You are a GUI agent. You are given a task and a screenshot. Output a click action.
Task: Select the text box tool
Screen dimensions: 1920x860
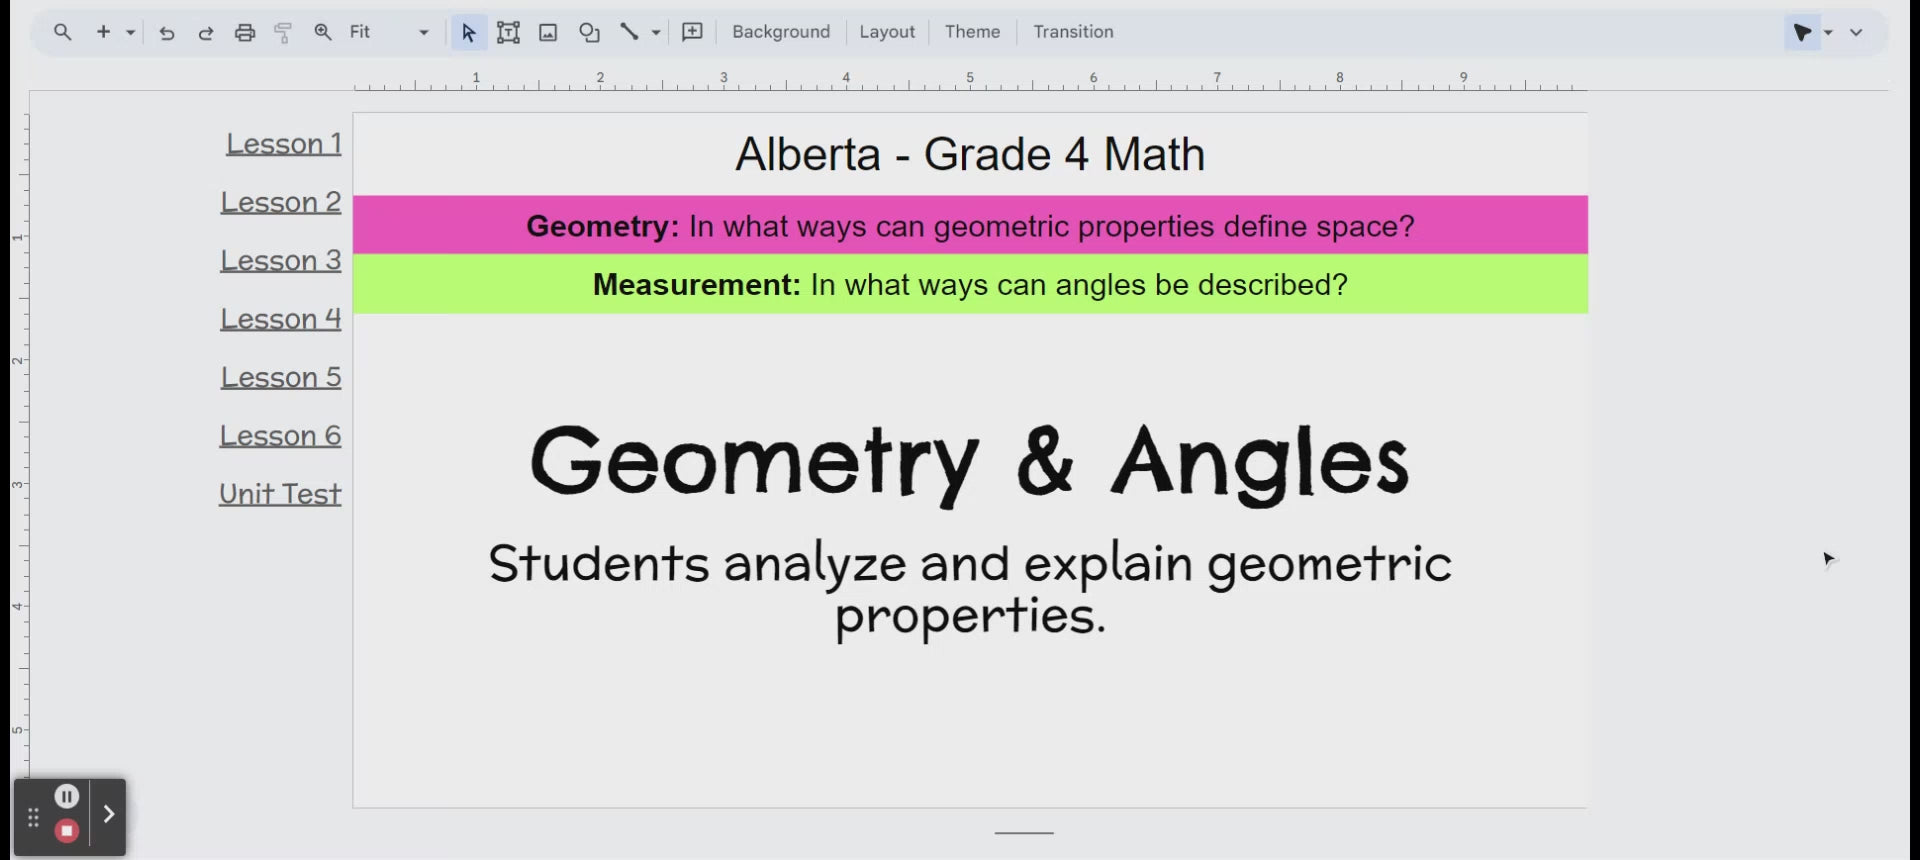(x=508, y=33)
